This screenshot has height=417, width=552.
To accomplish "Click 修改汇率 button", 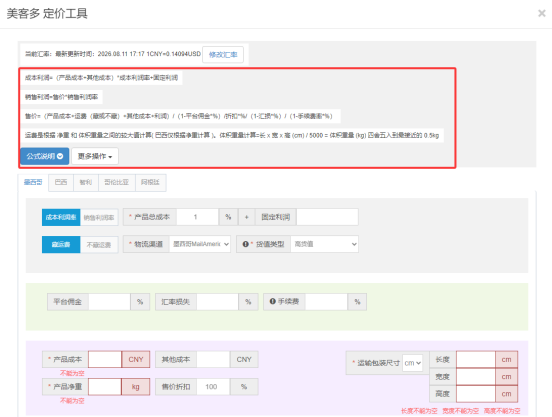I will tap(223, 55).
